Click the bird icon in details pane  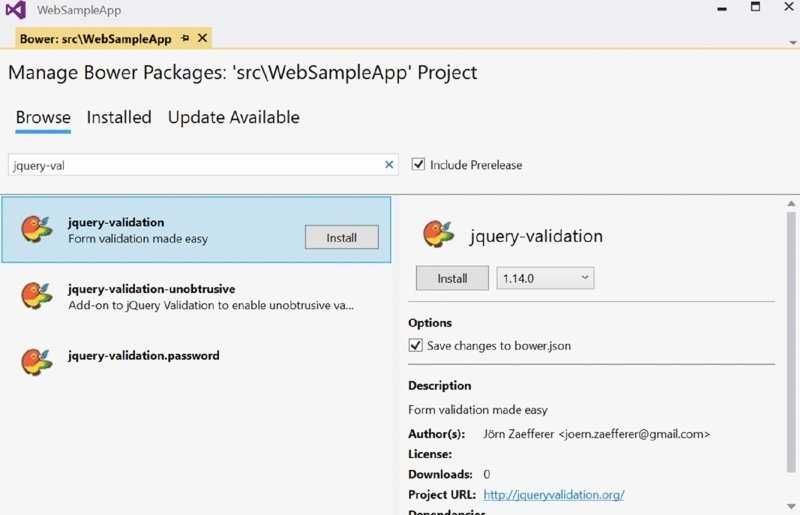438,234
